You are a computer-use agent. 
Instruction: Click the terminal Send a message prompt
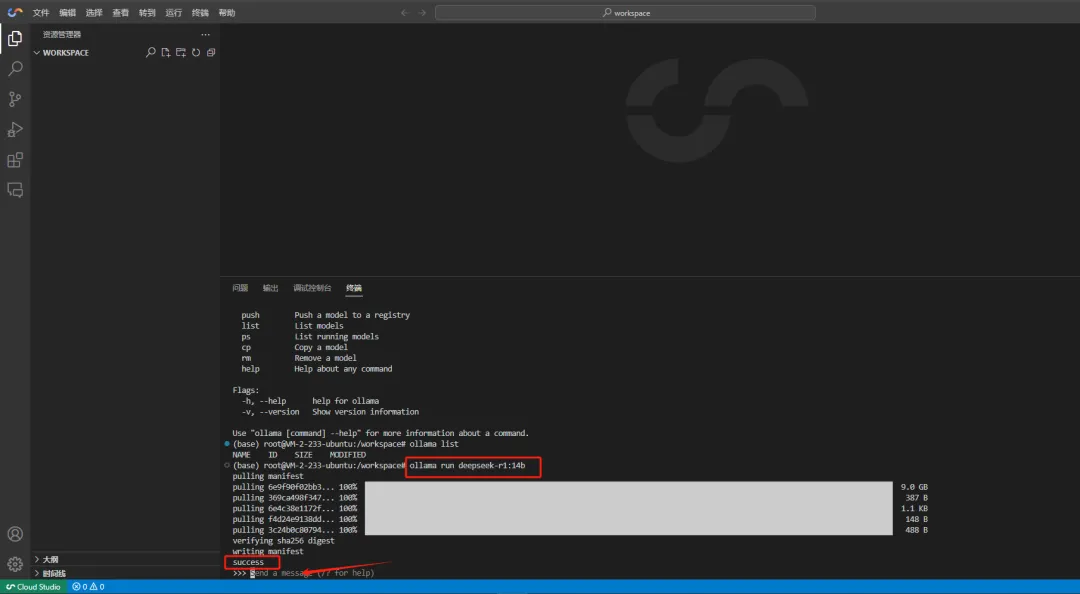click(312, 573)
